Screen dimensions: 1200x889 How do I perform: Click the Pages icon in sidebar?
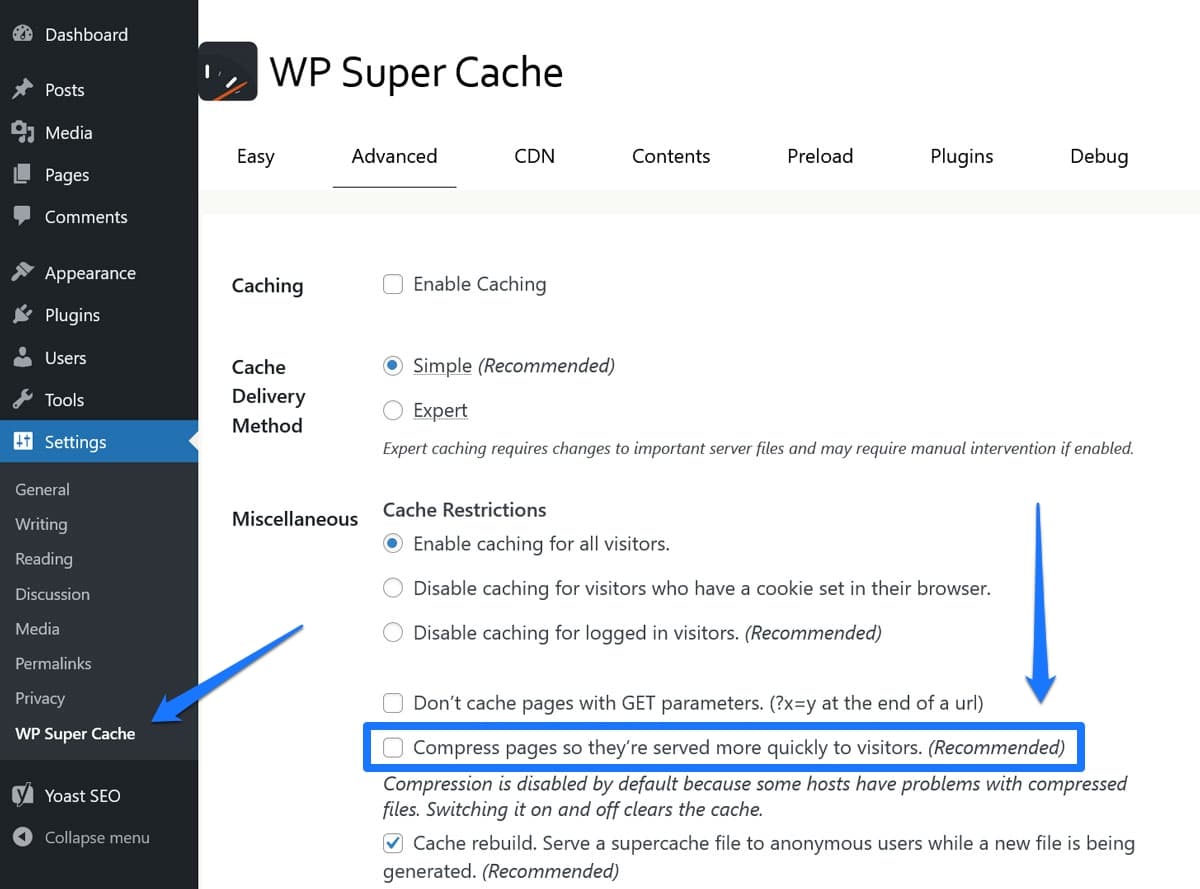[x=22, y=175]
